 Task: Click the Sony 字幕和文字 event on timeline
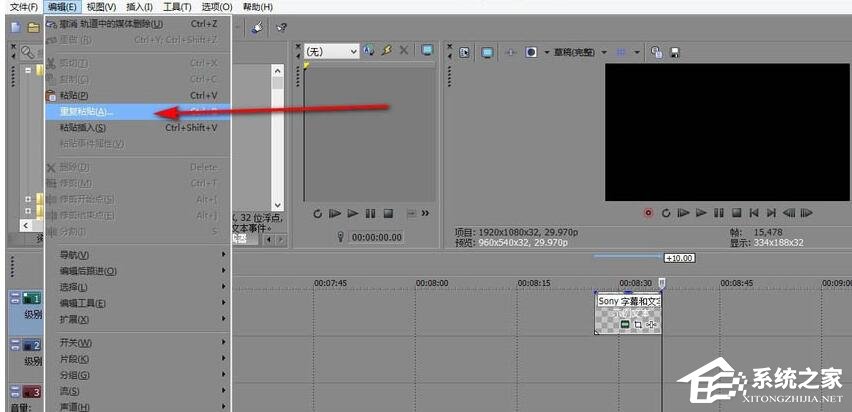(629, 313)
